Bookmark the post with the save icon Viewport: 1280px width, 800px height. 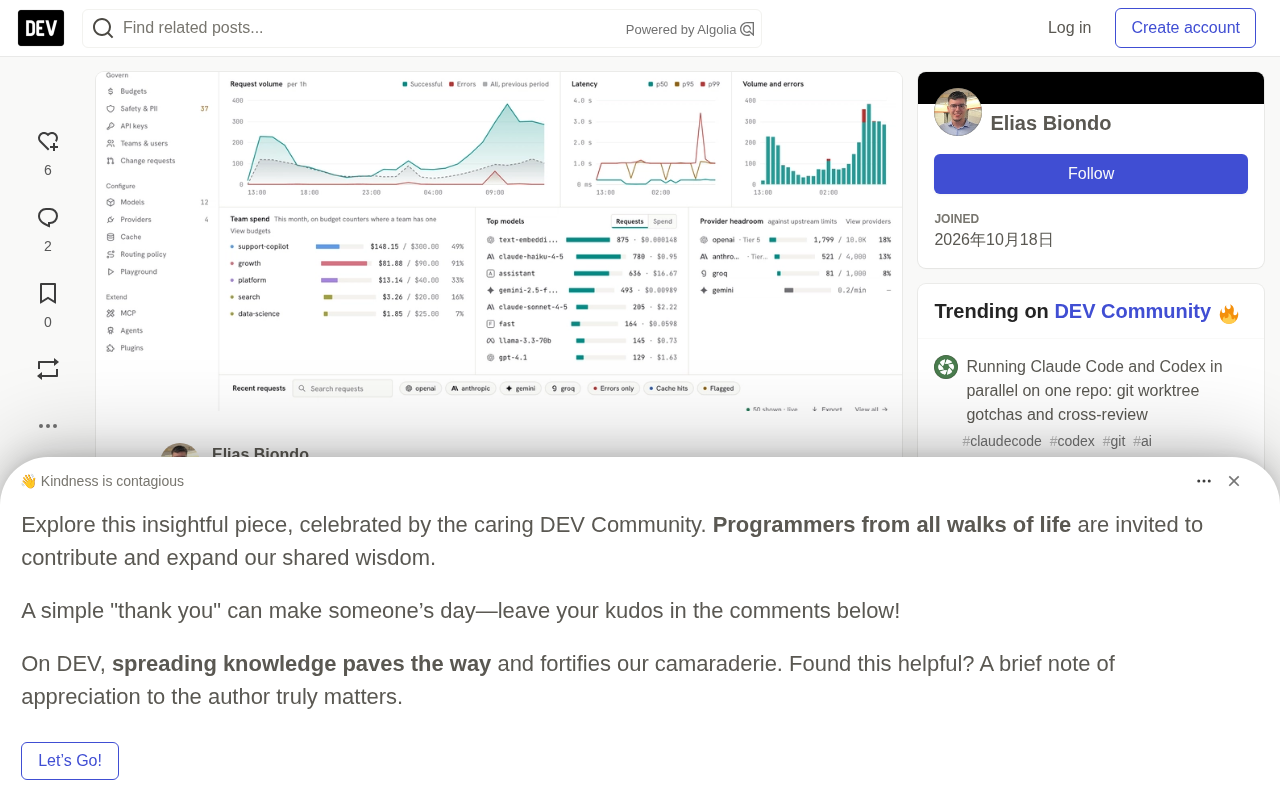[48, 294]
